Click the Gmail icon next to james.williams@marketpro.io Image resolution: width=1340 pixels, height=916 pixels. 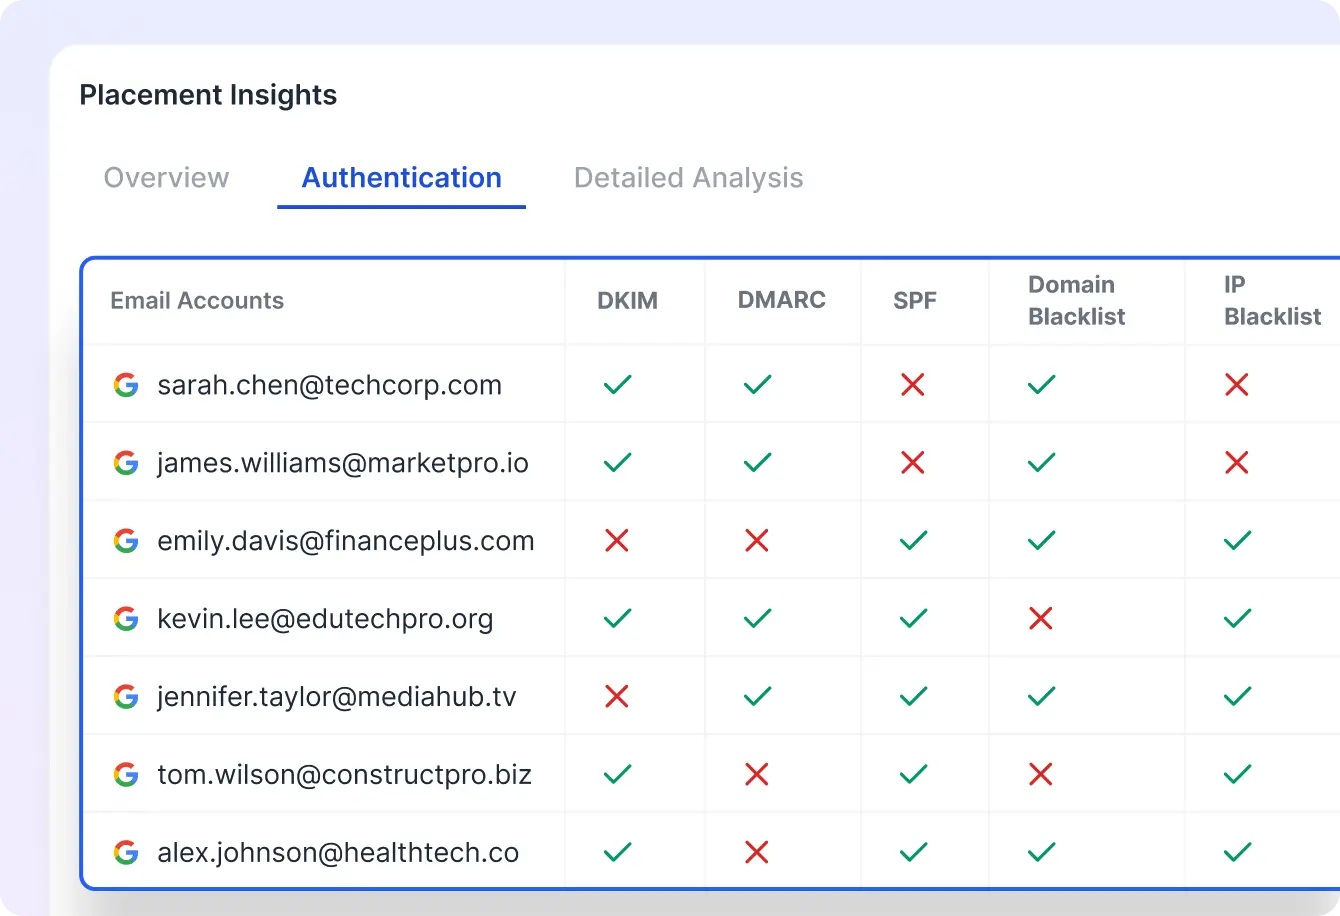126,463
